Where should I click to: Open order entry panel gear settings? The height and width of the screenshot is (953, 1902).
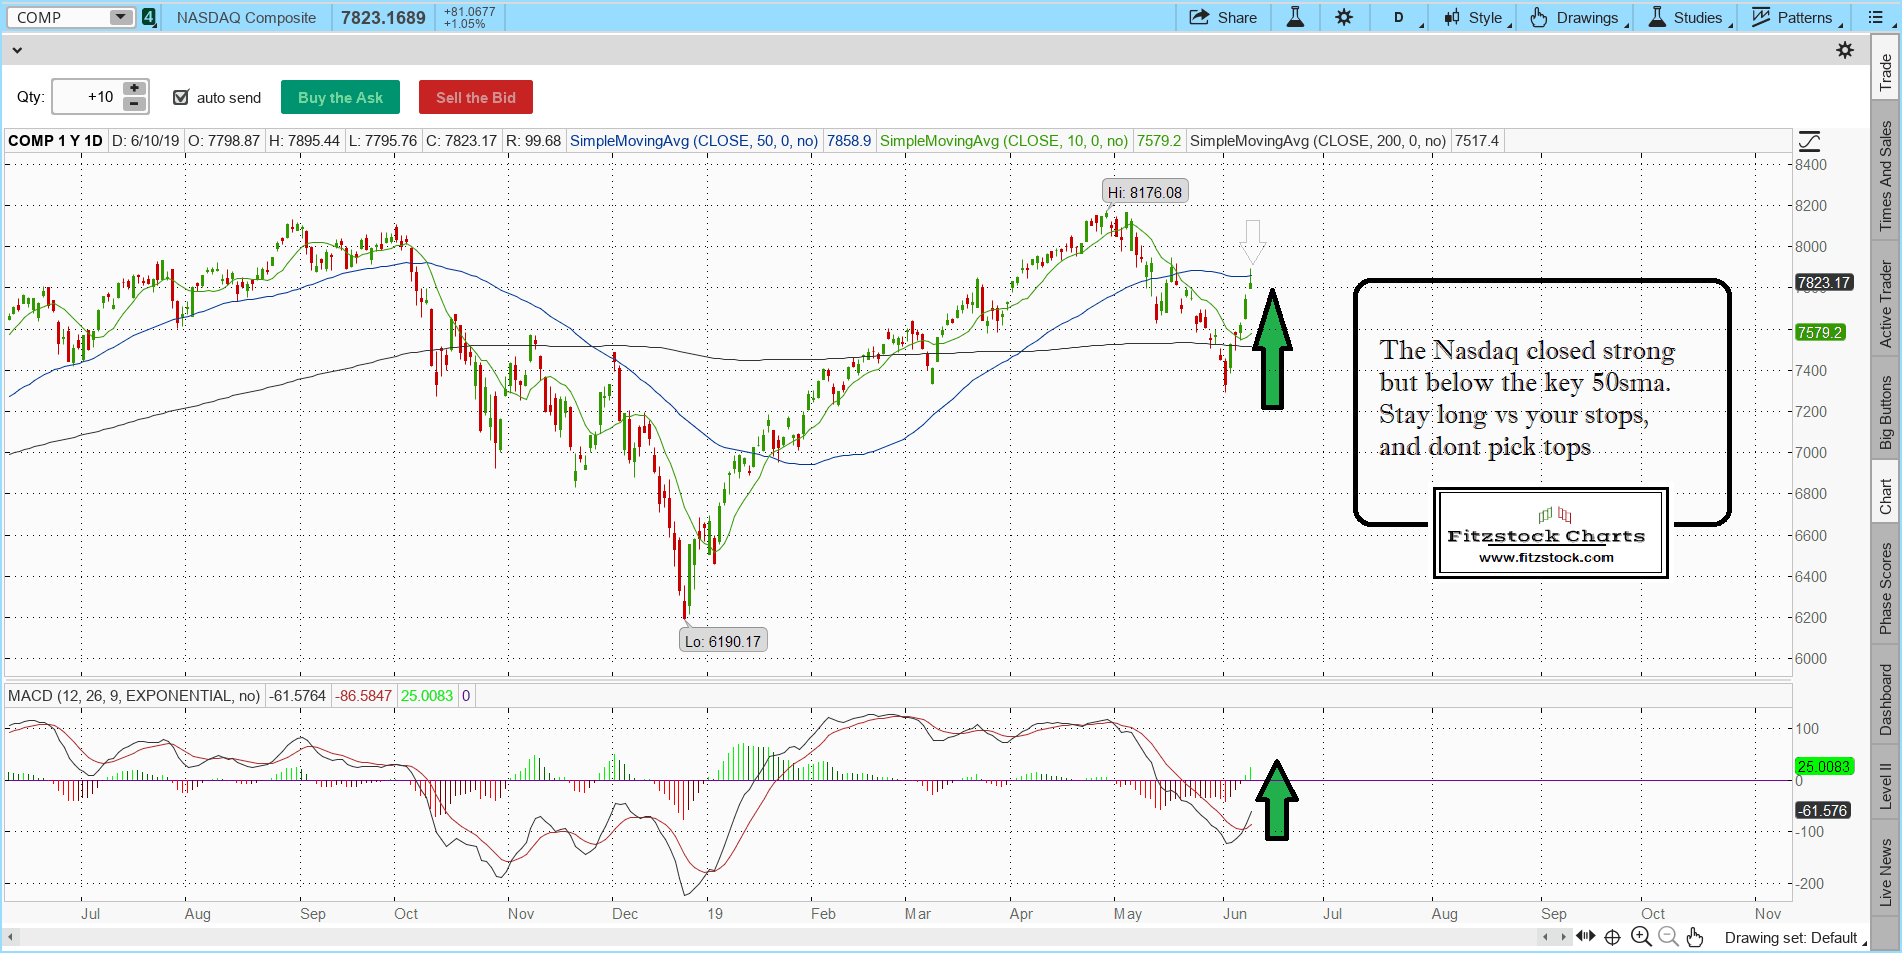(x=1845, y=50)
